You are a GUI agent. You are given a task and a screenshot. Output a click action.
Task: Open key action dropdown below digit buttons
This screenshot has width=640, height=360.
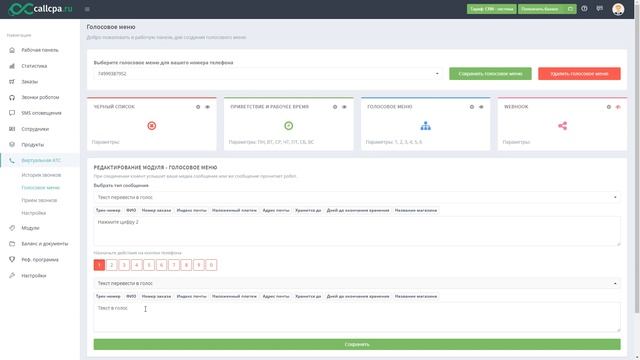(x=357, y=283)
